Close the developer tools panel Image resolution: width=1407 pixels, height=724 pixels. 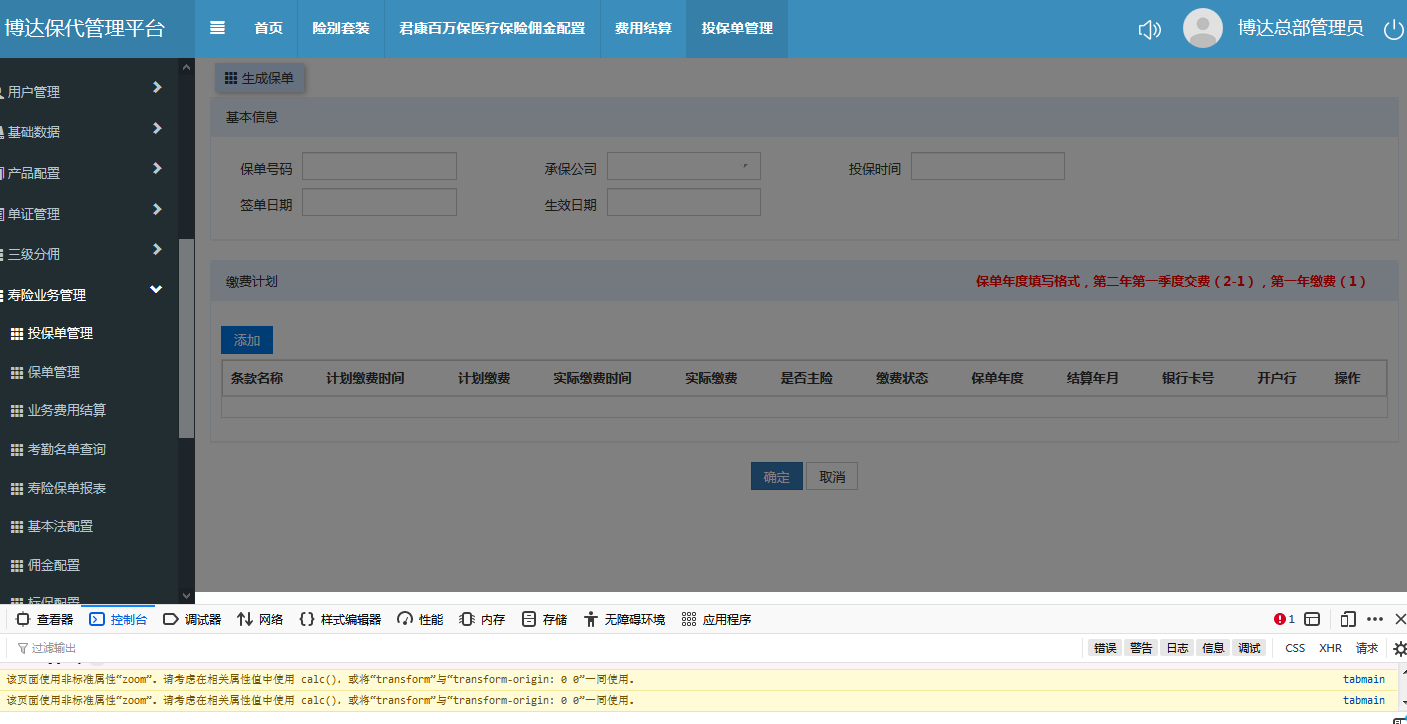(1400, 619)
